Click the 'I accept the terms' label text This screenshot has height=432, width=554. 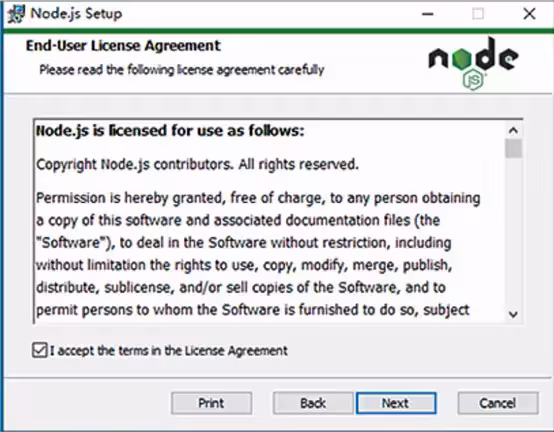click(169, 351)
